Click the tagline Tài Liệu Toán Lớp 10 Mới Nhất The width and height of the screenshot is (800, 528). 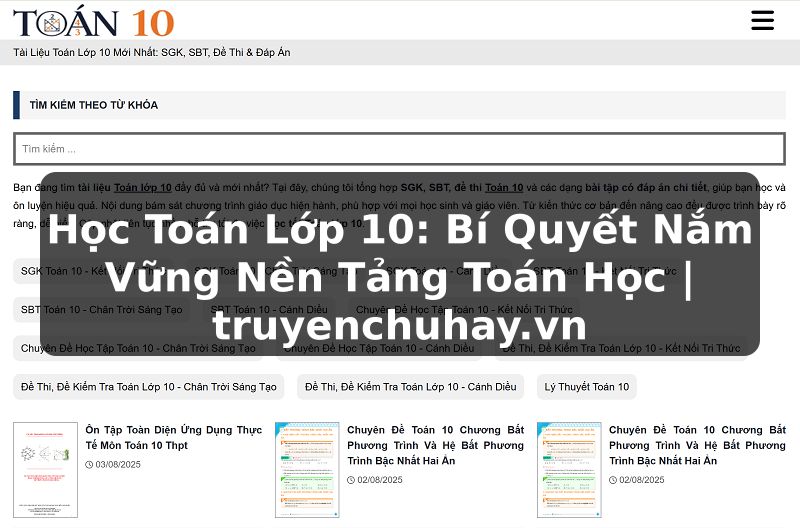152,52
